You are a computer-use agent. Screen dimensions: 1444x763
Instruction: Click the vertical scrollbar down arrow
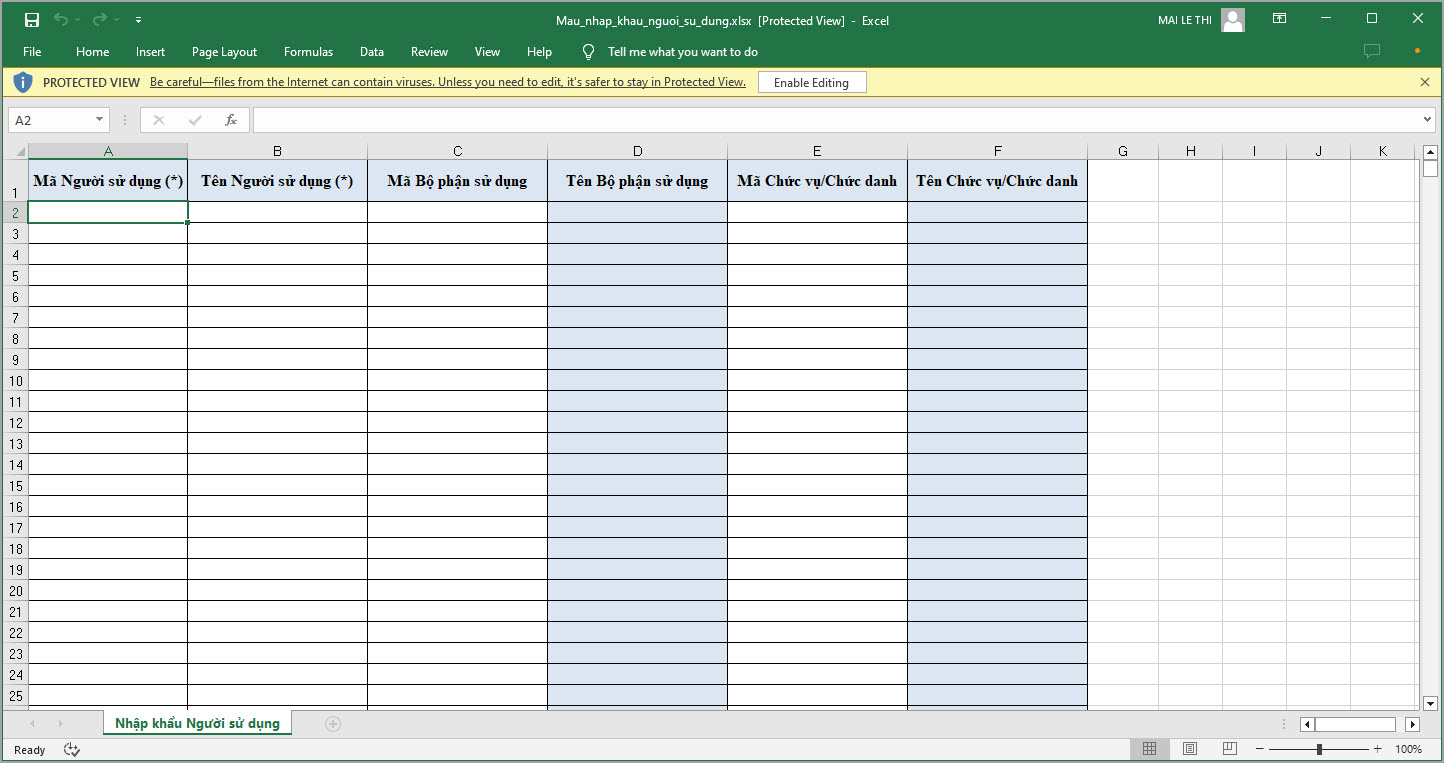point(1430,703)
